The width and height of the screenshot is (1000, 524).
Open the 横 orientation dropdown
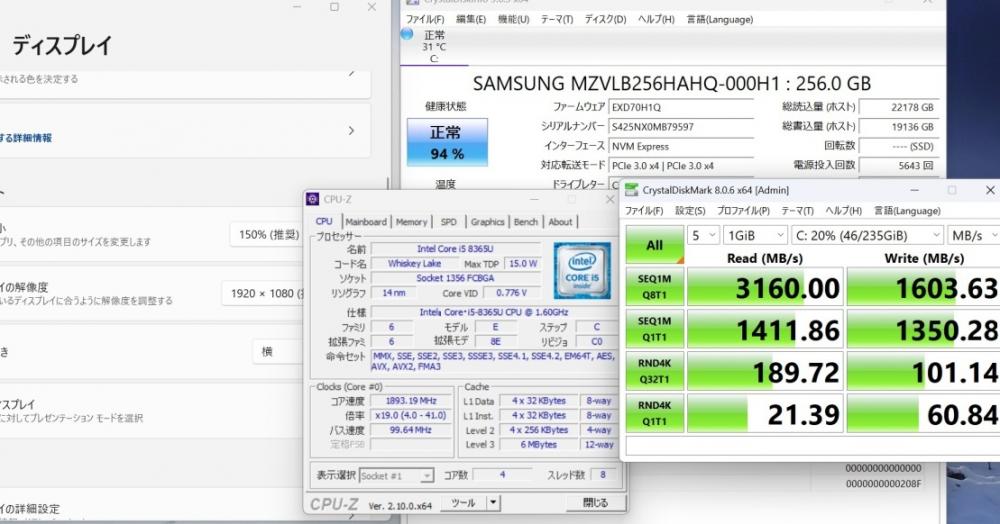point(279,352)
